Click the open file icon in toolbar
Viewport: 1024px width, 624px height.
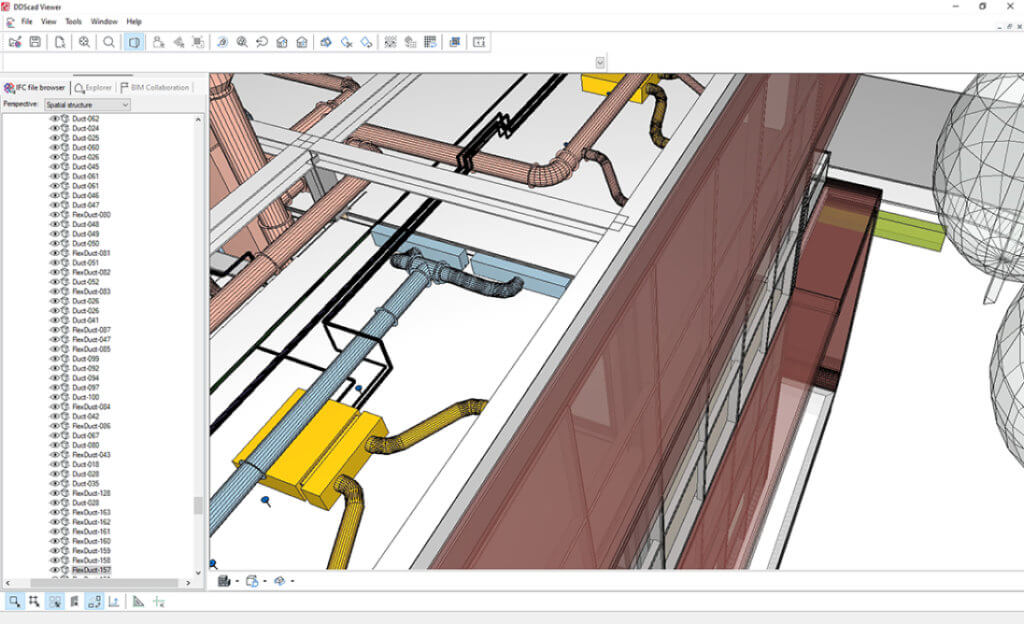click(15, 42)
